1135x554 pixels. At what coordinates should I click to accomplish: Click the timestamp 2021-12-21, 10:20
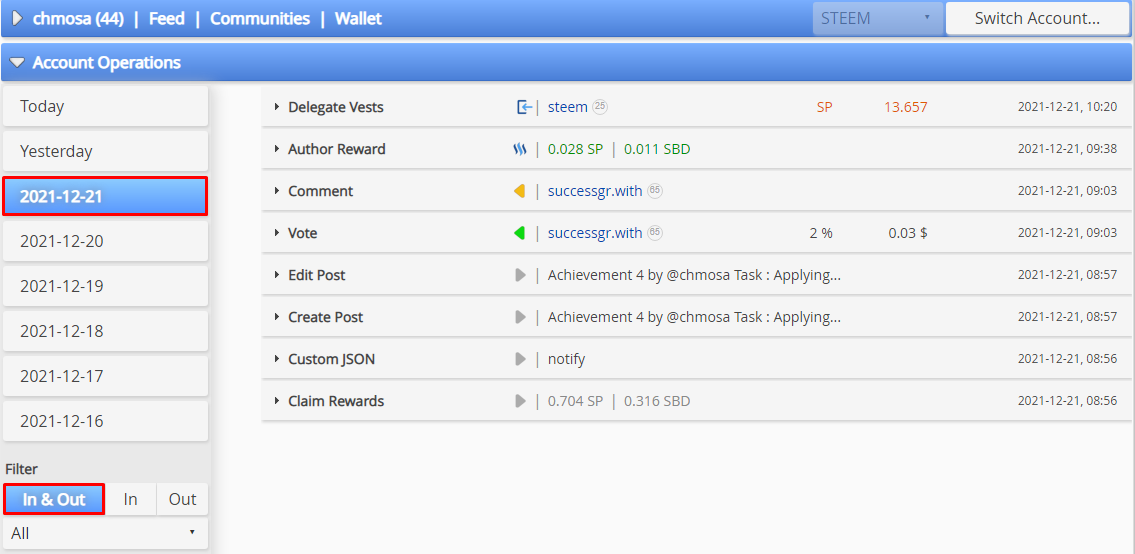(1067, 107)
